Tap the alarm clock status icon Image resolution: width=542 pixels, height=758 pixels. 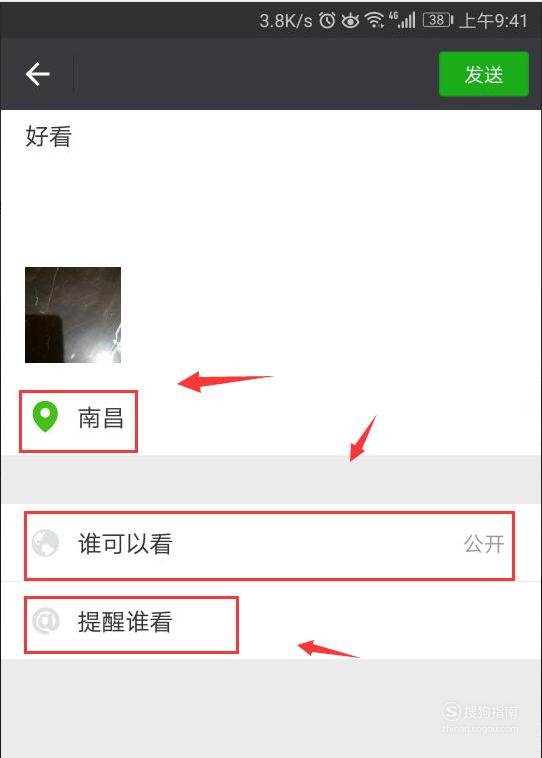tap(327, 20)
